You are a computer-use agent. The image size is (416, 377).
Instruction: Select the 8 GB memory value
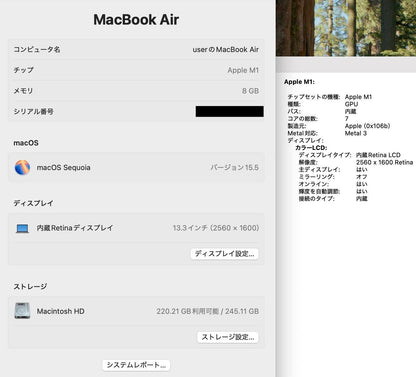pyautogui.click(x=250, y=91)
